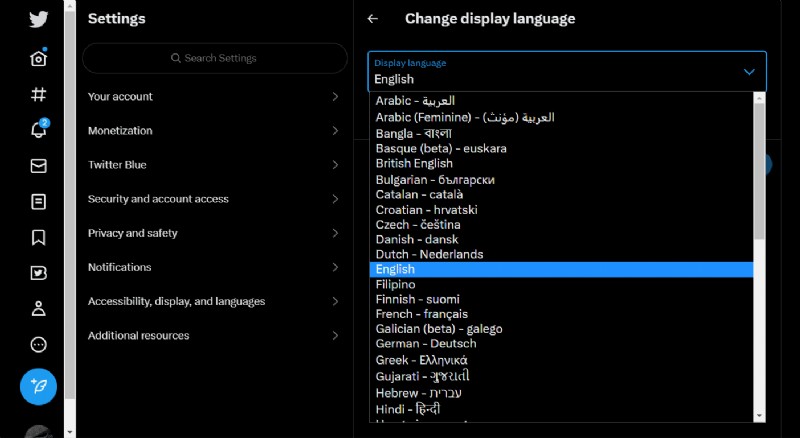The height and width of the screenshot is (438, 800).
Task: Select Hebrew language option
Action: [561, 393]
